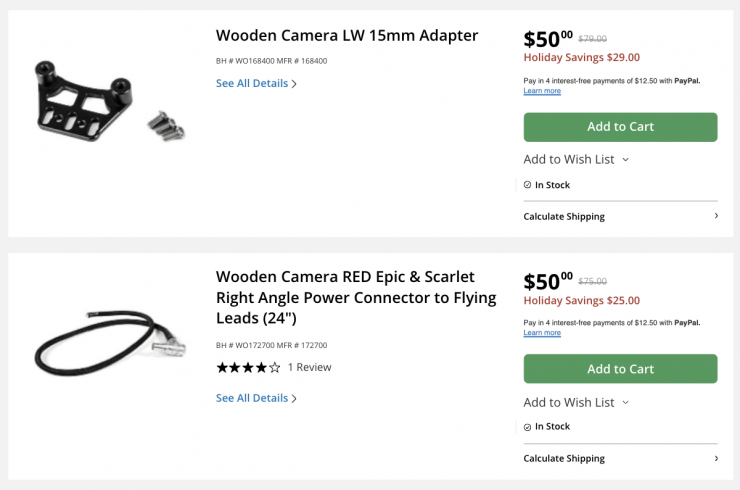Viewport: 740px width, 490px height.
Task: Expand Calculate Shipping for the Adapter
Action: [x=564, y=216]
